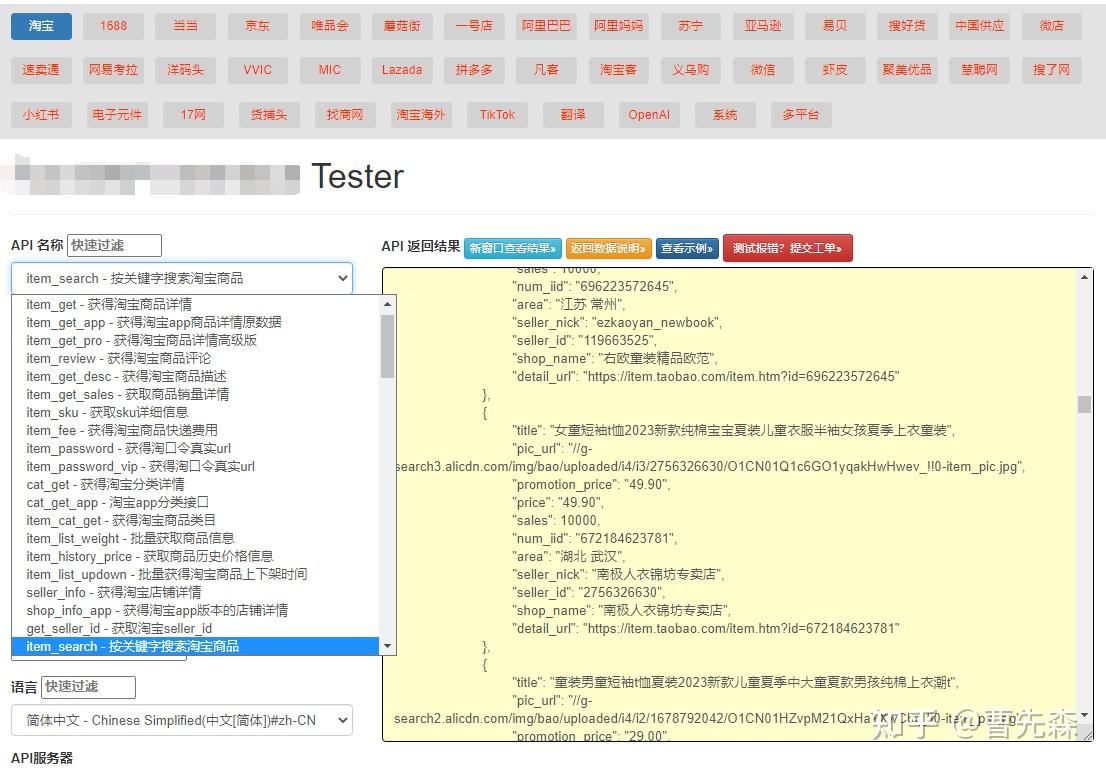Click 测试报错？提交工单 button
Viewport: 1106px width, 771px height.
tap(788, 248)
